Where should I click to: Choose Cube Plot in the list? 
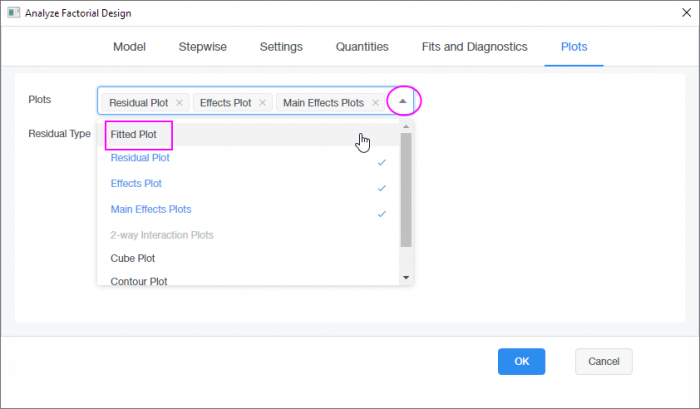(x=132, y=258)
